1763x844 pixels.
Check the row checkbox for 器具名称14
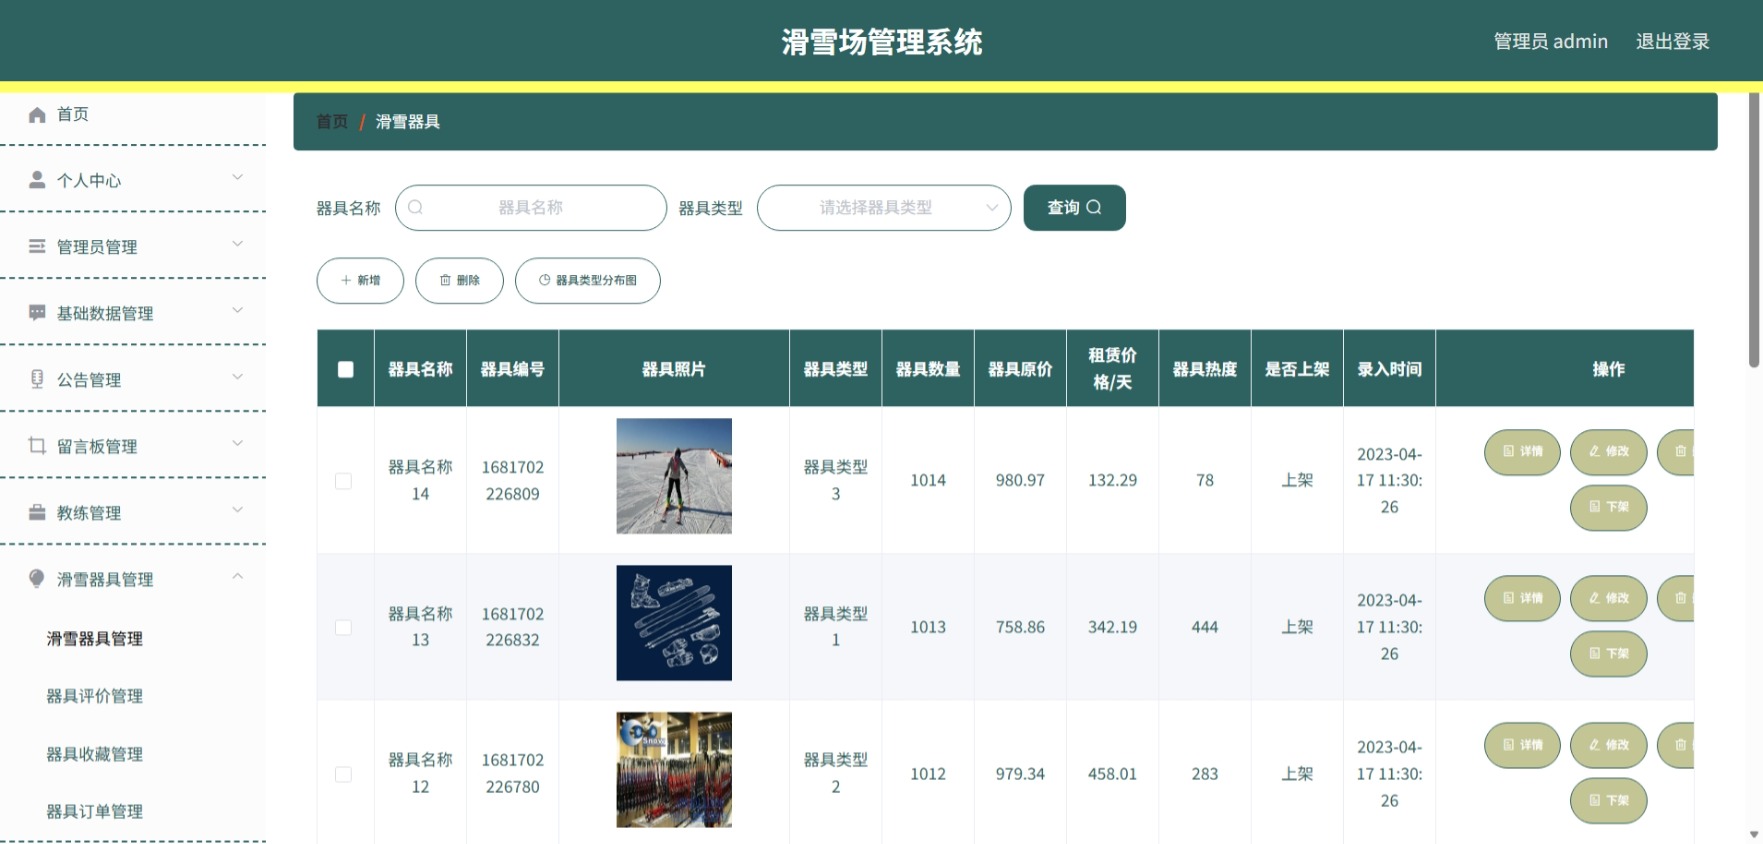click(343, 481)
